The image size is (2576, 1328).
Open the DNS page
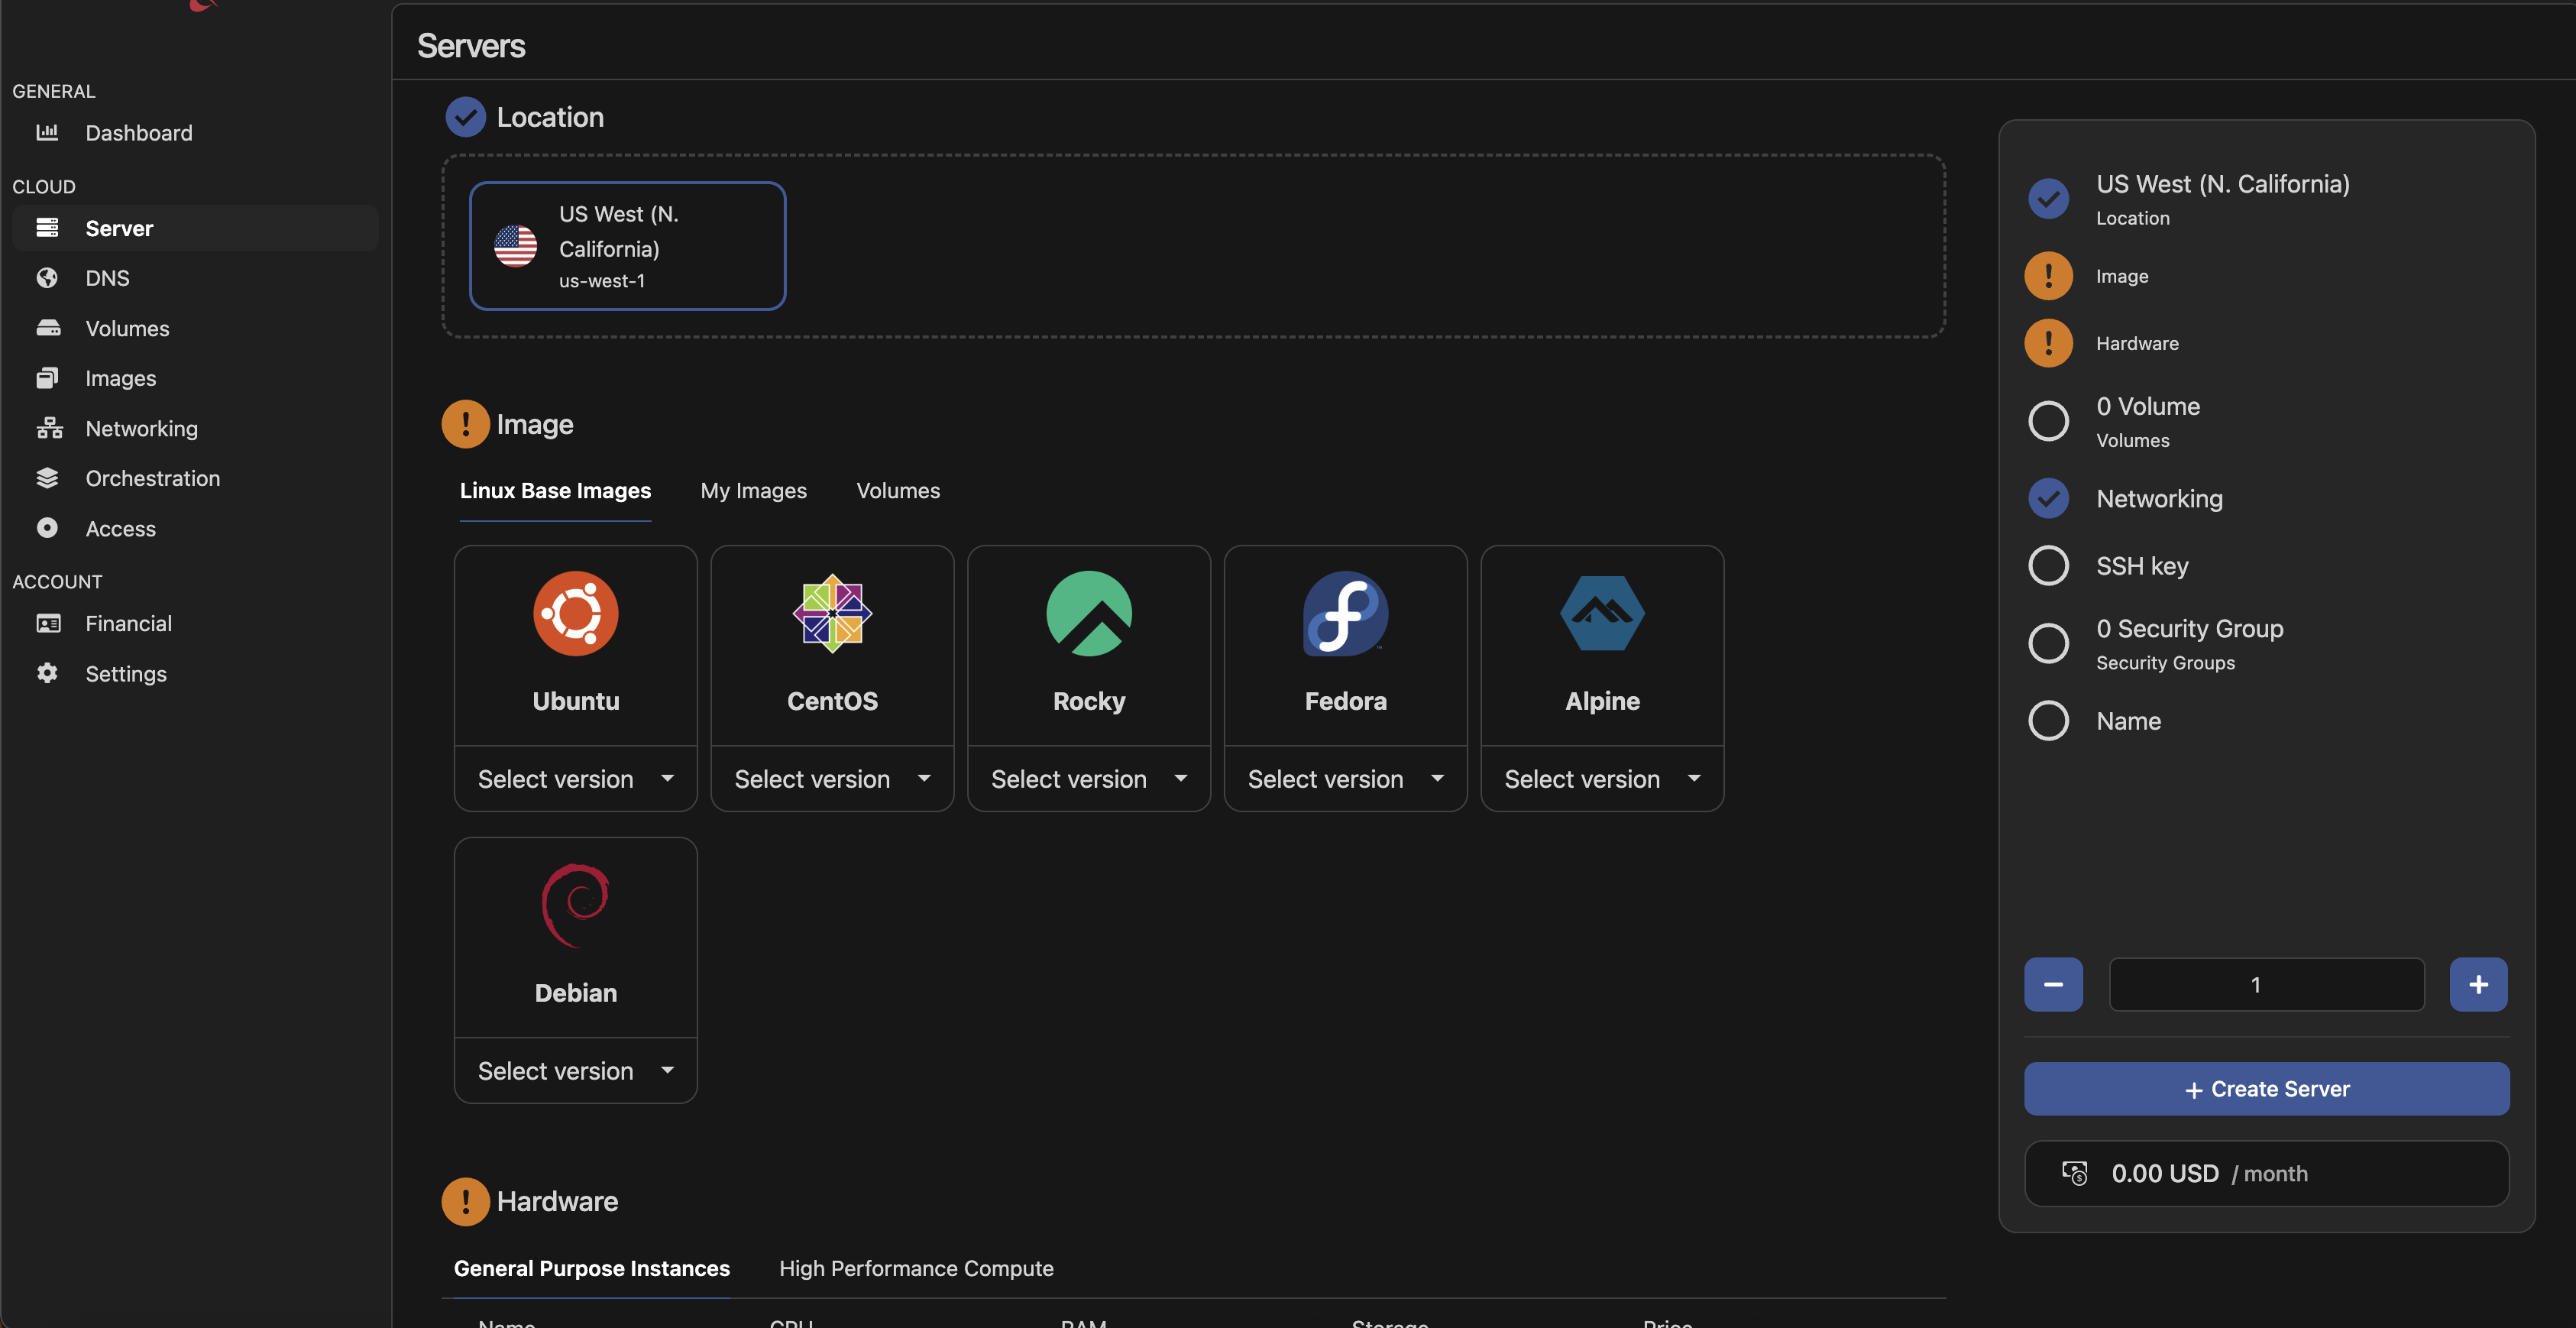pos(106,277)
